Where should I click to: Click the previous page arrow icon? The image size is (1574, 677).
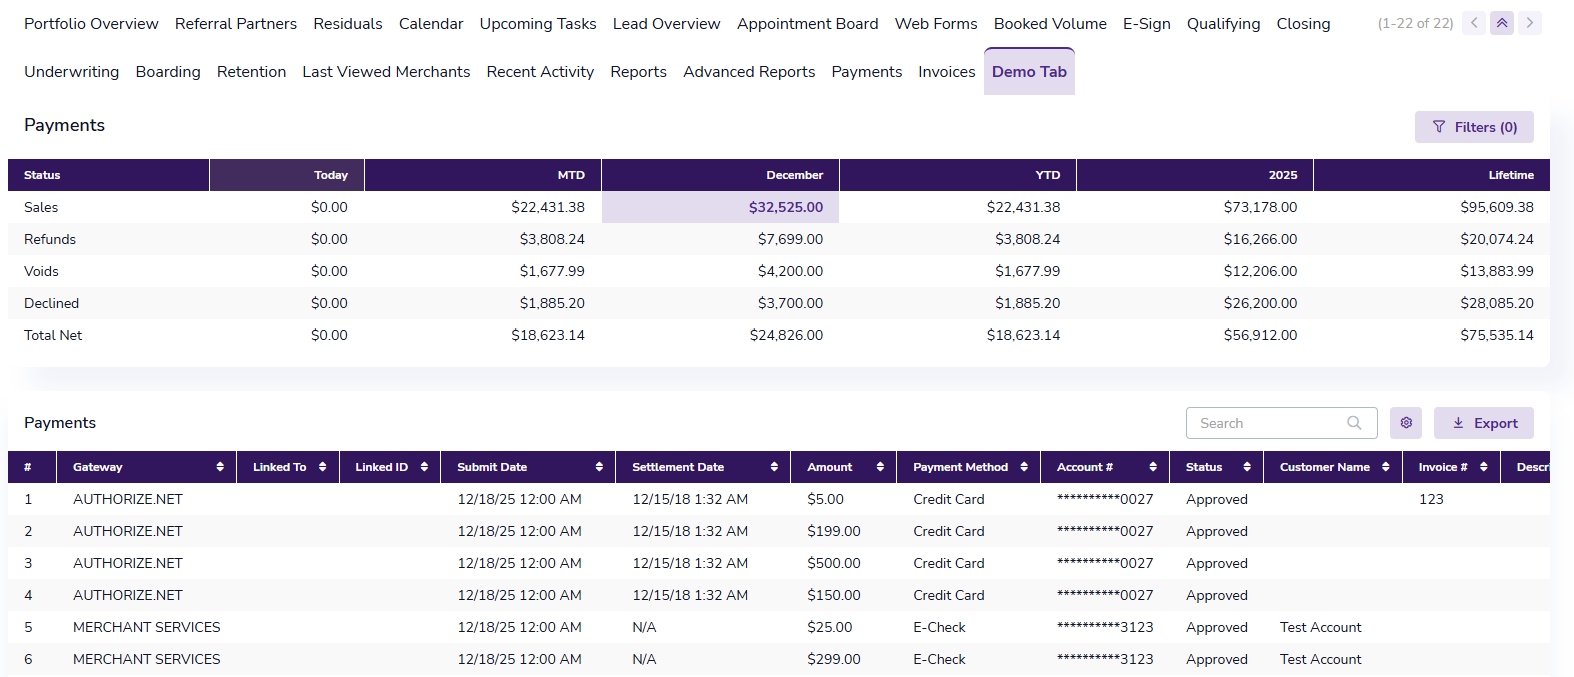click(x=1474, y=23)
